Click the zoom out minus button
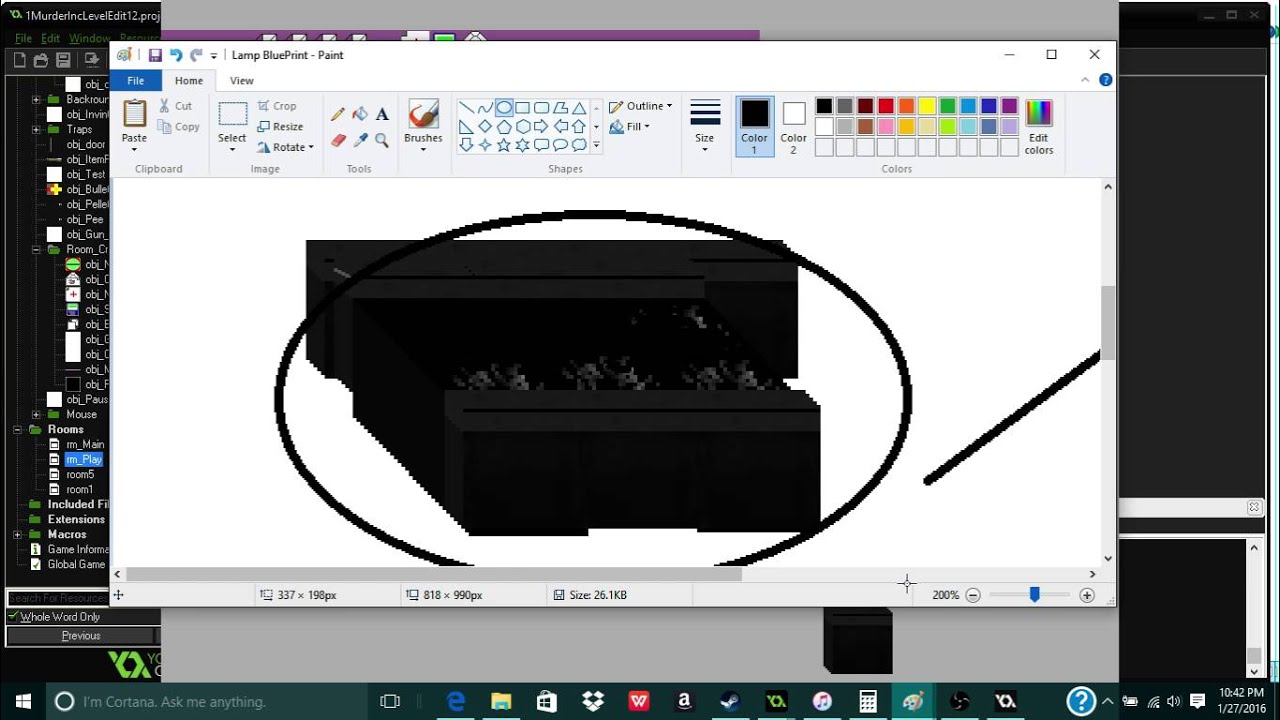The image size is (1280, 720). pos(973,595)
